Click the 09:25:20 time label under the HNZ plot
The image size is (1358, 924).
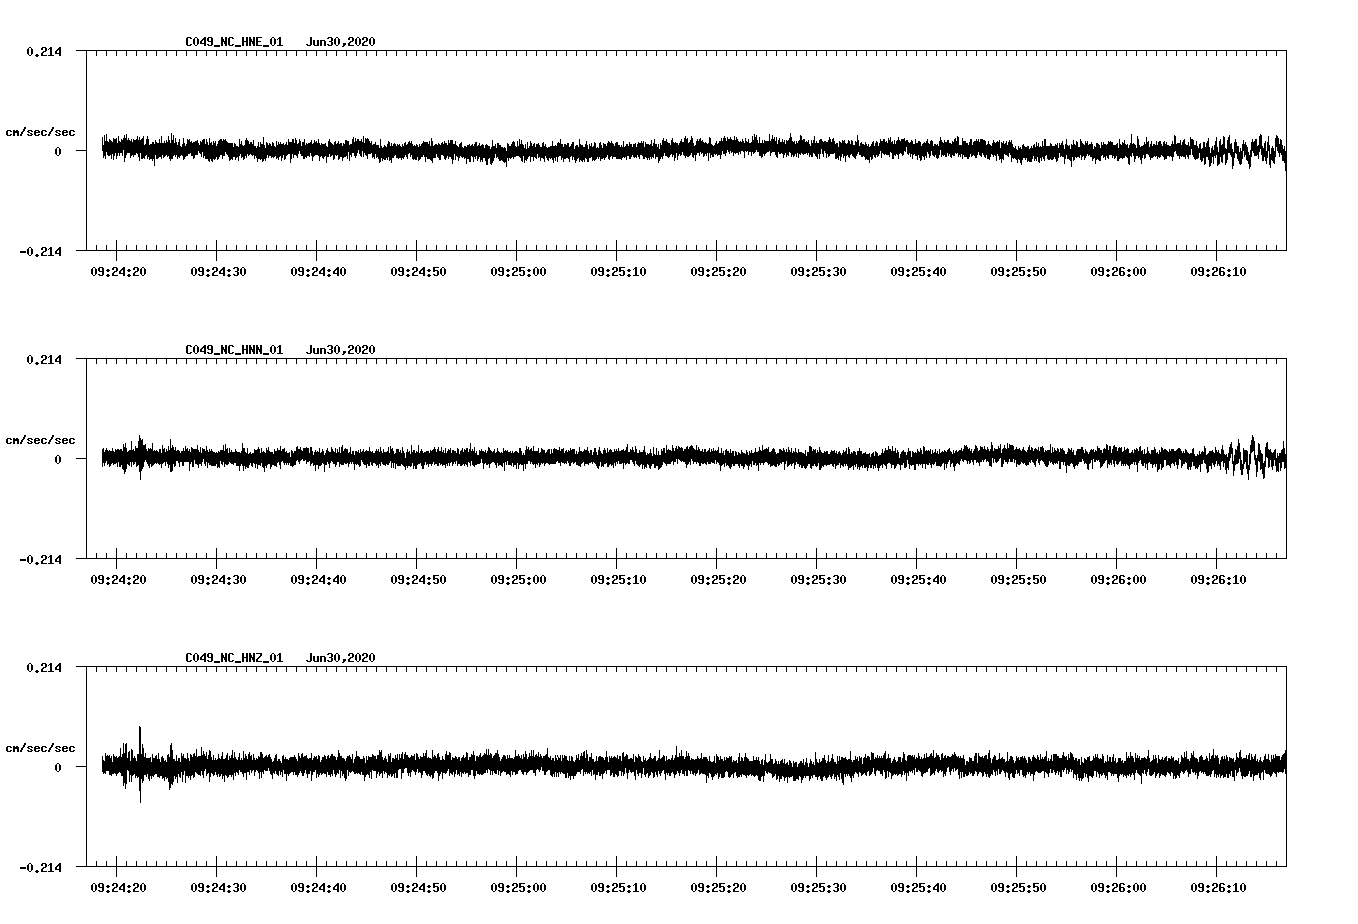[718, 887]
